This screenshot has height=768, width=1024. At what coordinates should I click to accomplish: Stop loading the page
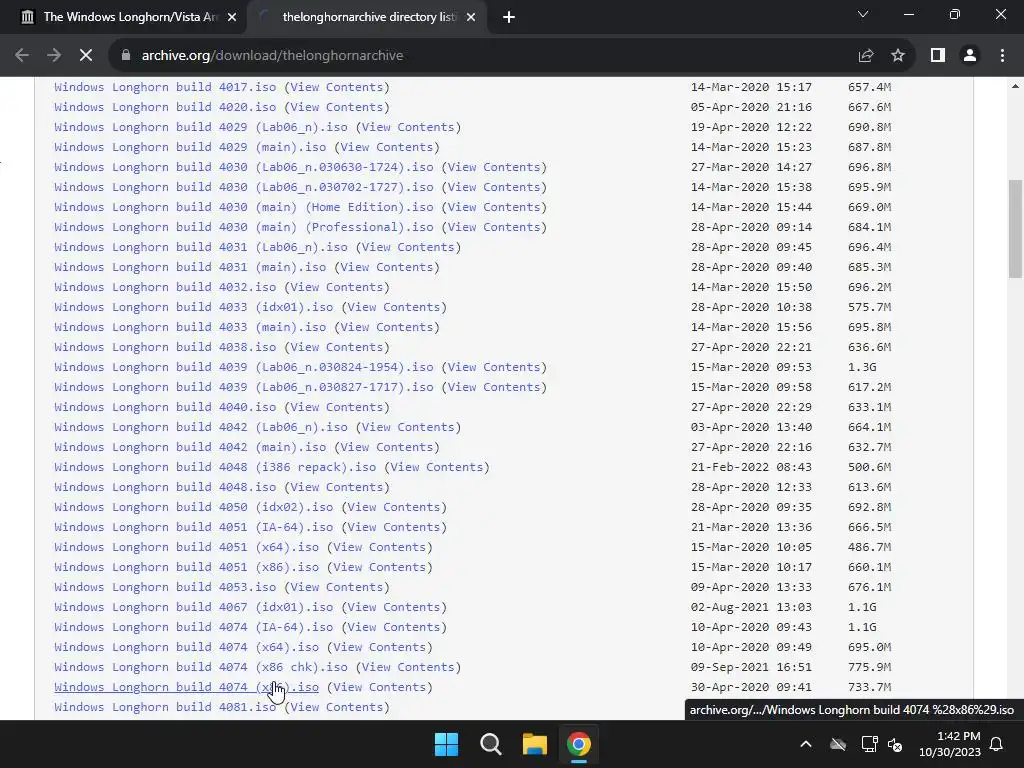click(86, 56)
